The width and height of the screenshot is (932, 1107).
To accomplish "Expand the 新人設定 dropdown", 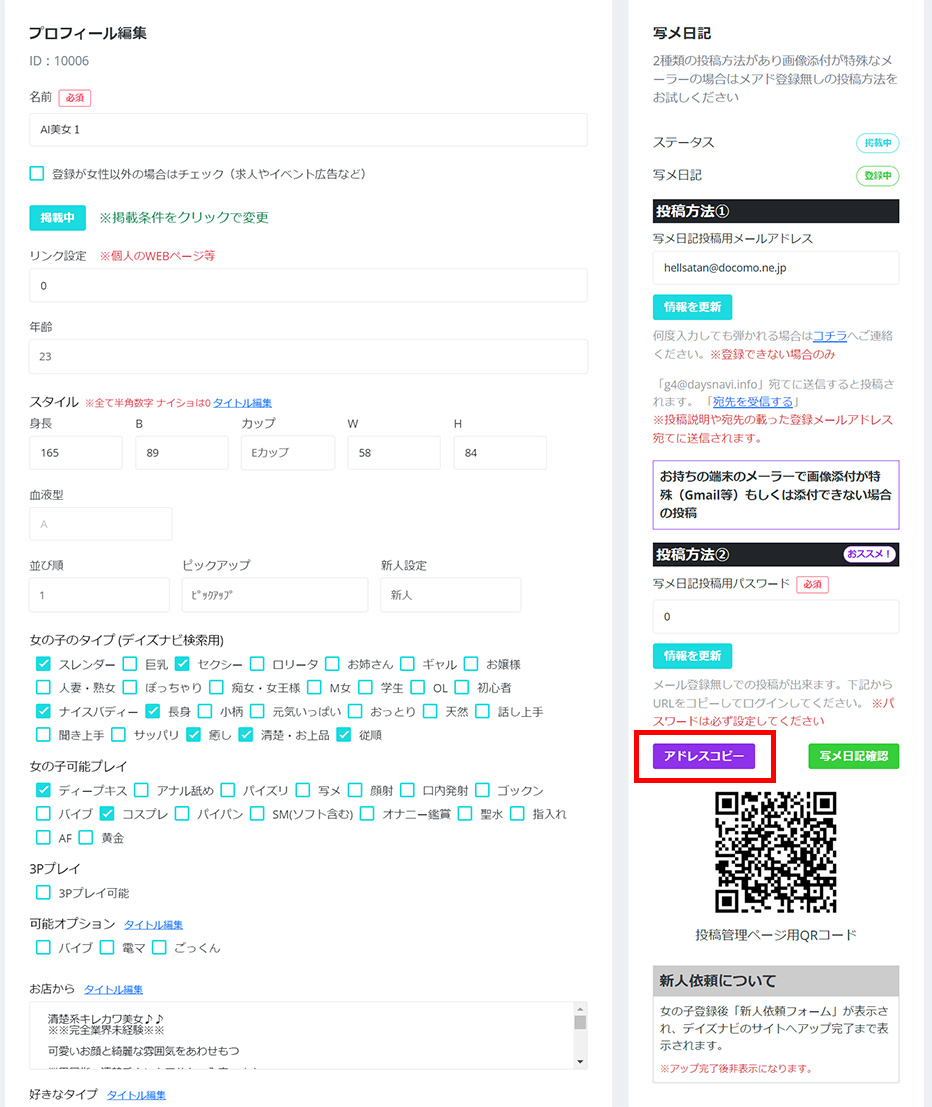I will (450, 594).
